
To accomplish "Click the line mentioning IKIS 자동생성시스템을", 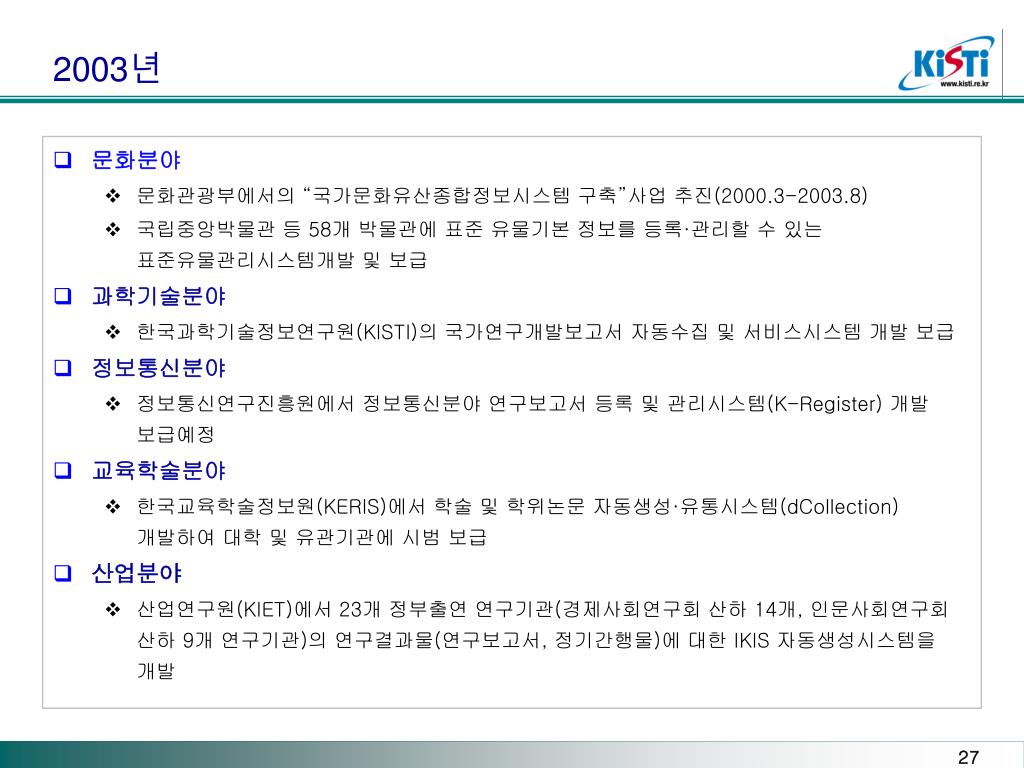I will coord(536,640).
